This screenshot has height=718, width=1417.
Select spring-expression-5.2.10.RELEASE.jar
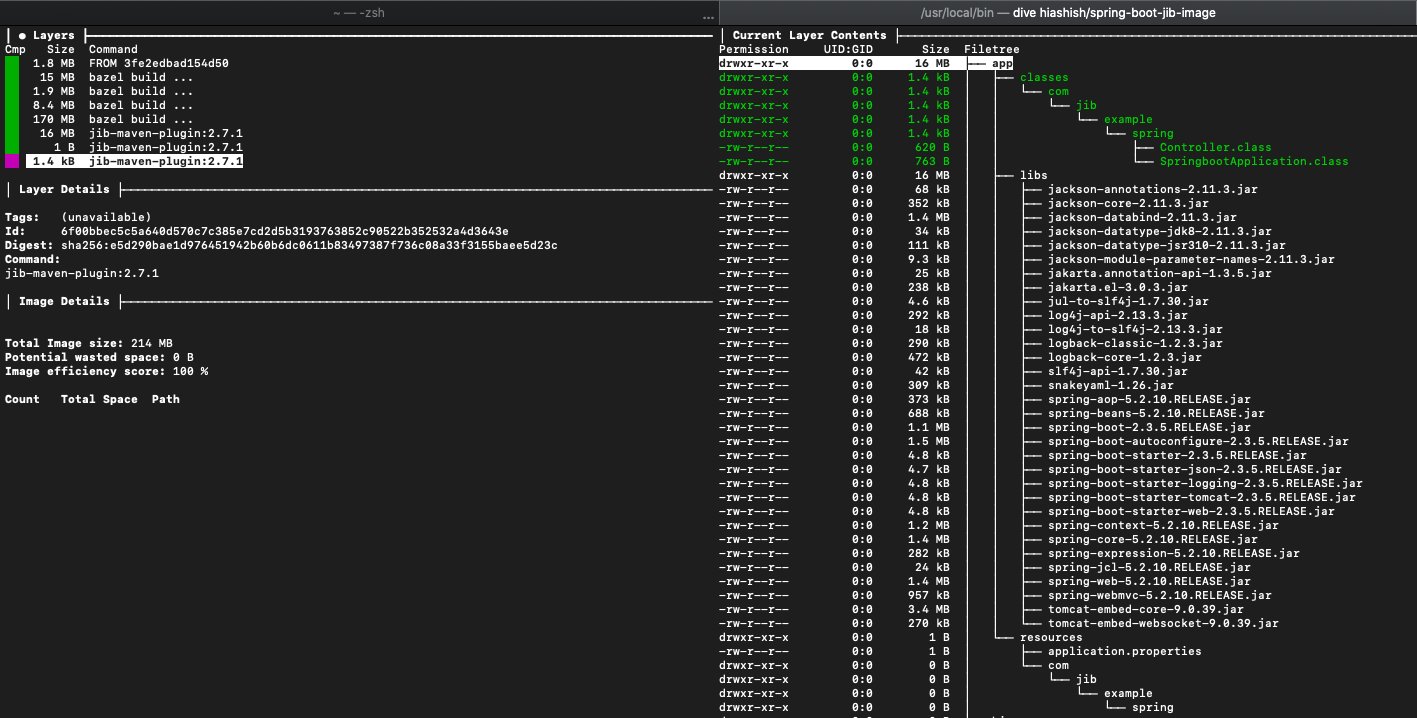pos(1174,553)
